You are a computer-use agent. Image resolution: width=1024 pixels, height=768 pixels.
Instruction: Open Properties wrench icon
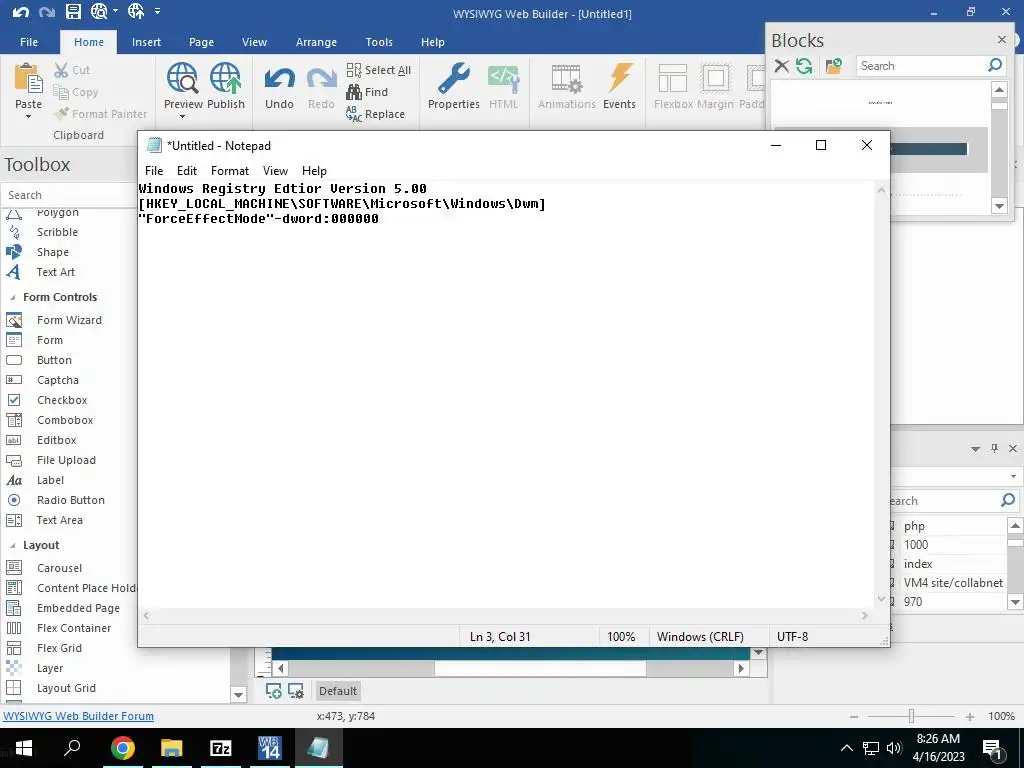pos(453,78)
